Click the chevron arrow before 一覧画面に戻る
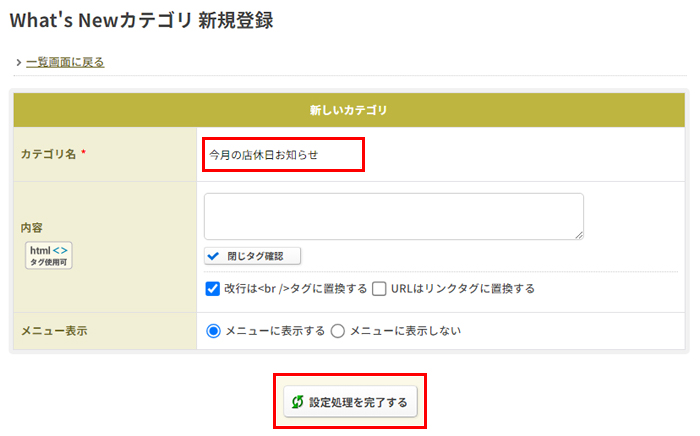 [x=19, y=62]
